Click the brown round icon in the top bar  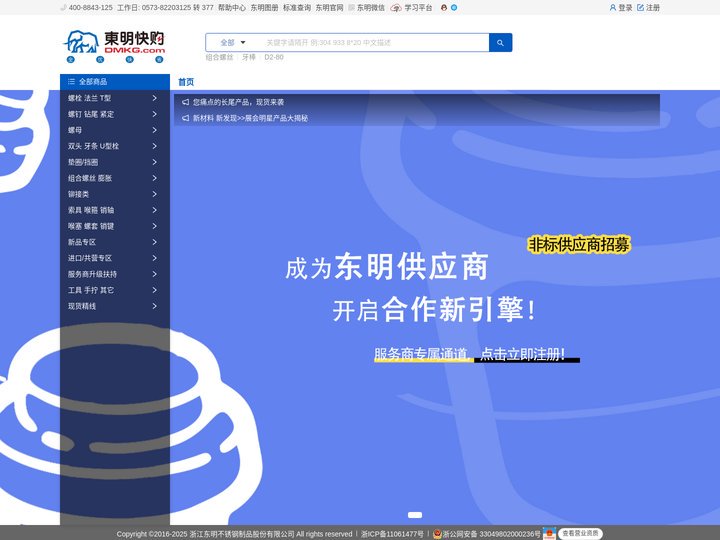444,8
